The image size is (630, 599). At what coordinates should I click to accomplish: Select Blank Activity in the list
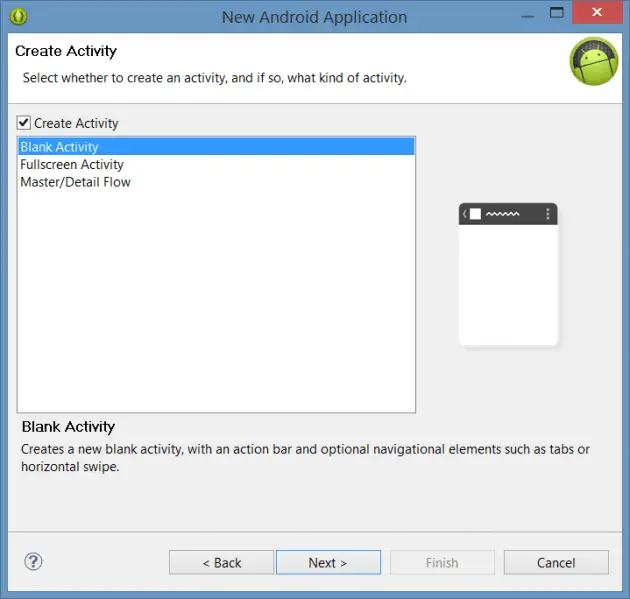(x=59, y=147)
